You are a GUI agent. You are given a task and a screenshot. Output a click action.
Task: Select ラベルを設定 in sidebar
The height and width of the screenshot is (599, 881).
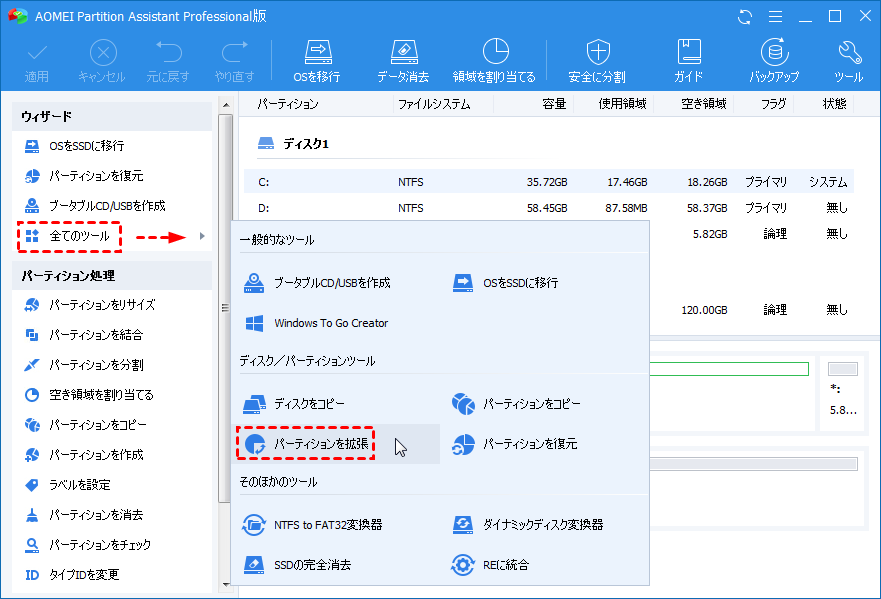[67, 484]
